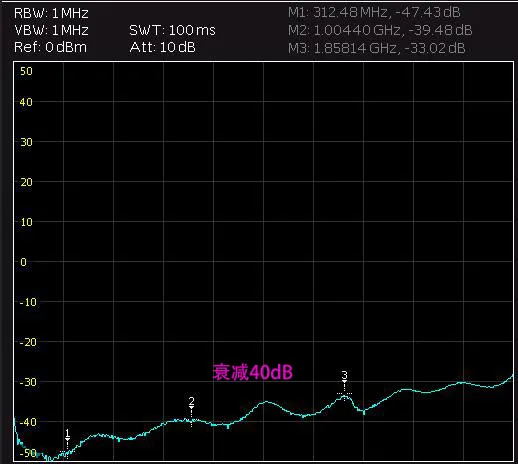The height and width of the screenshot is (464, 518).
Task: Select the VBW: 1 MHz setting
Action: coord(51,30)
